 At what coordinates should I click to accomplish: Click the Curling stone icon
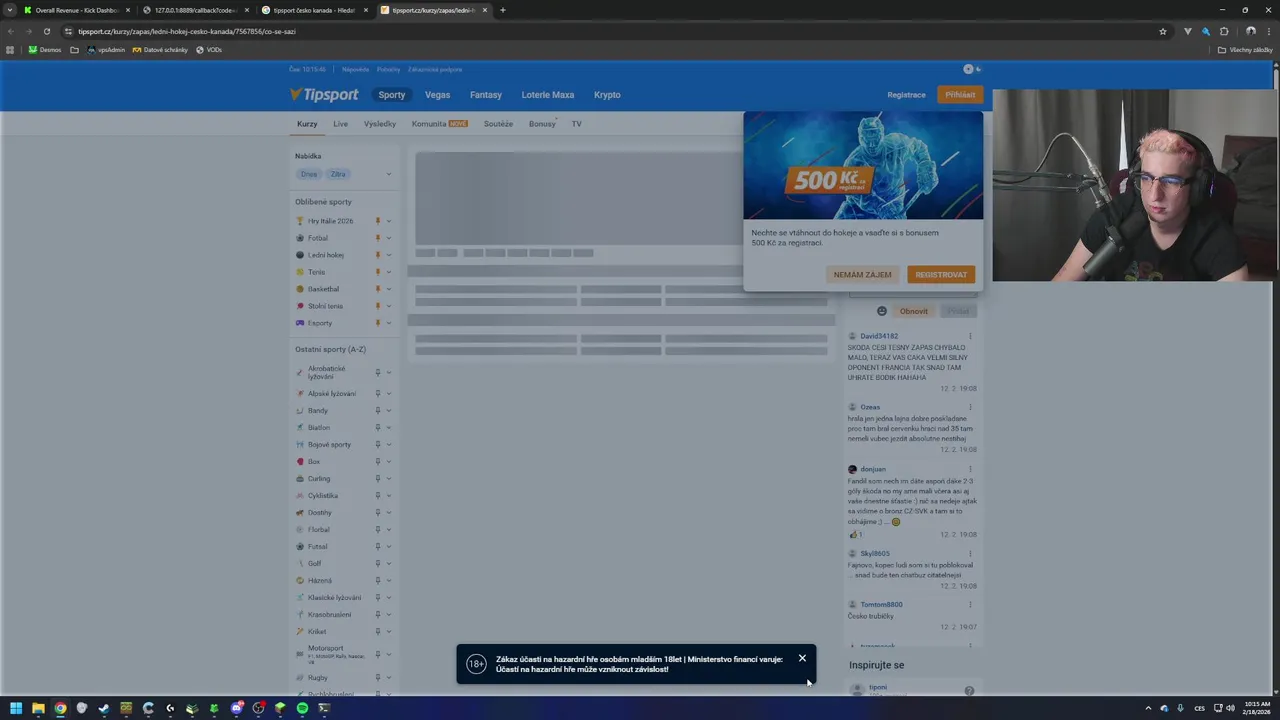click(x=300, y=479)
